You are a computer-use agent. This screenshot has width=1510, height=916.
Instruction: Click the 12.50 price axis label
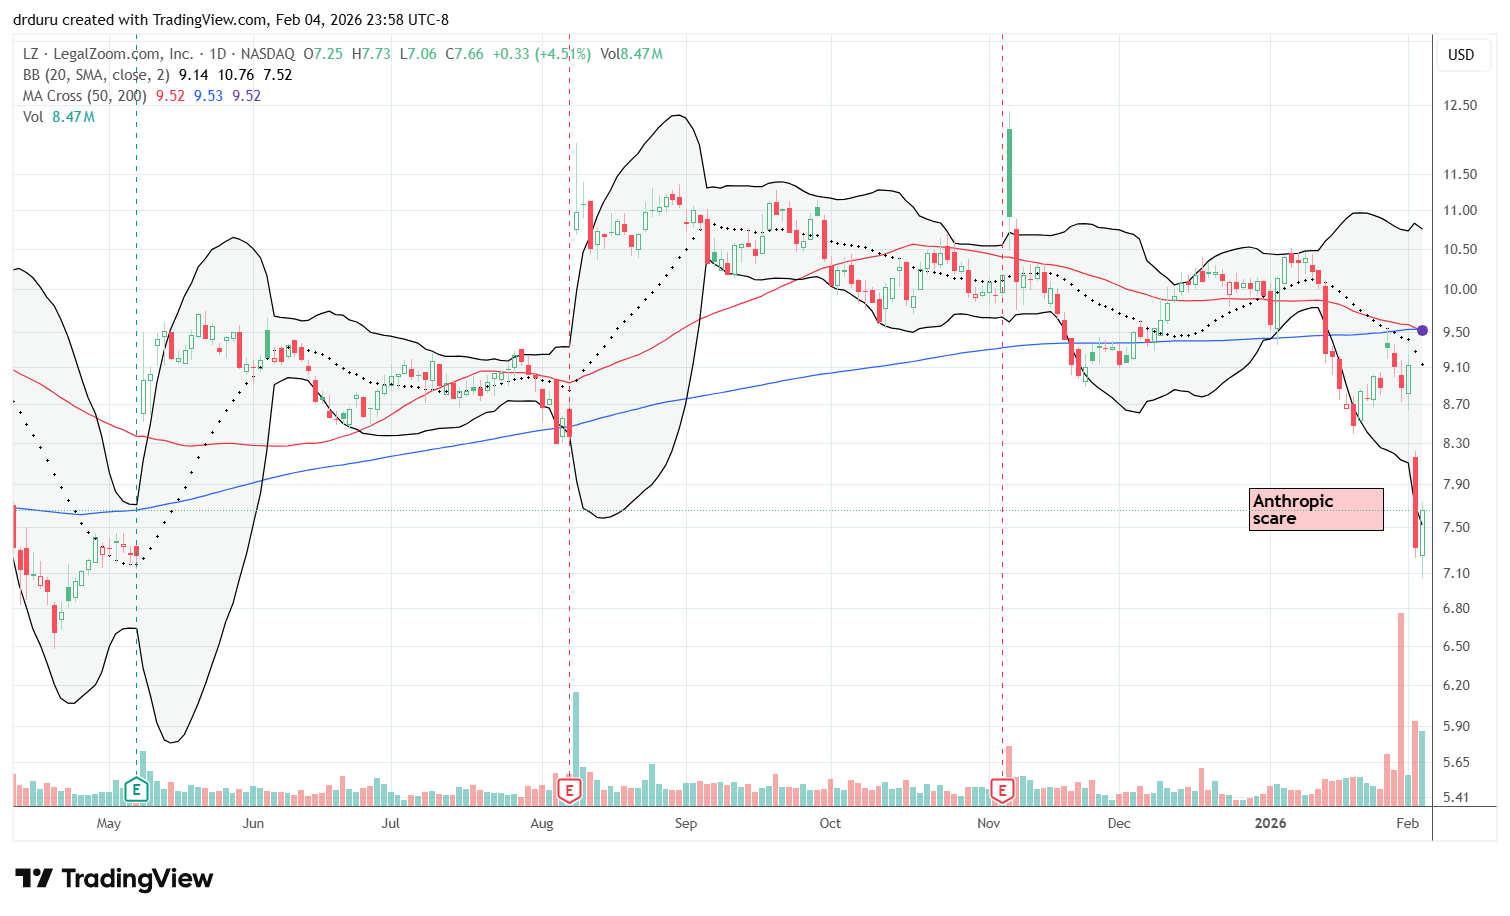(1460, 105)
